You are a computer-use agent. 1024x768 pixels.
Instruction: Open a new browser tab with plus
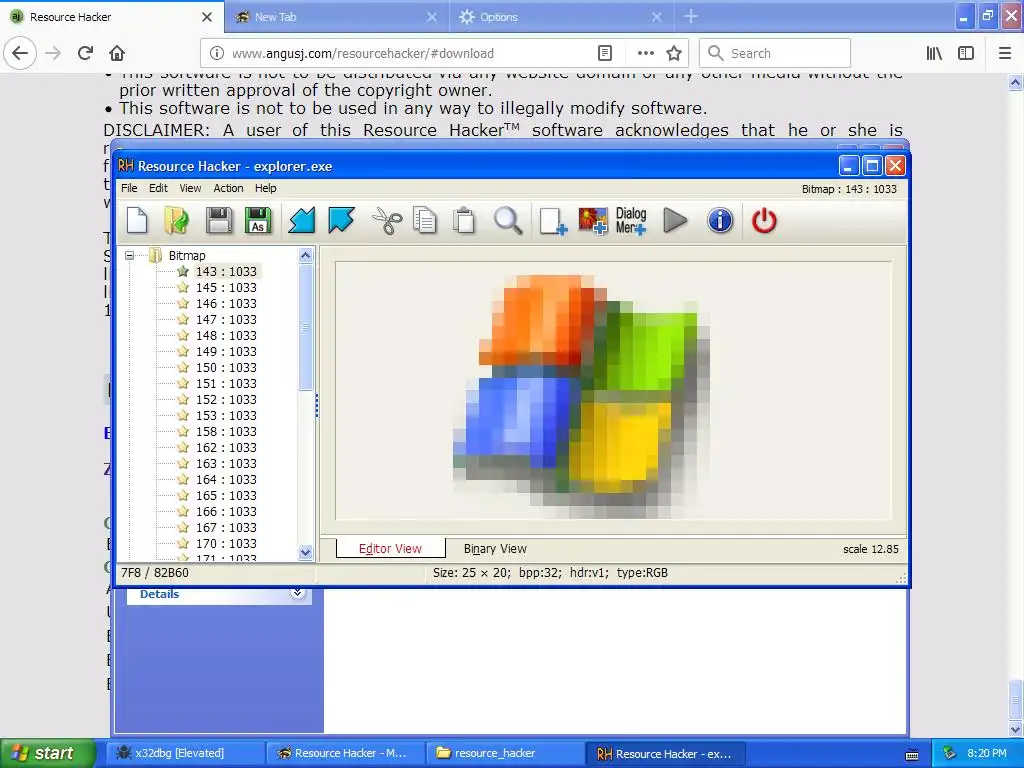coord(690,16)
